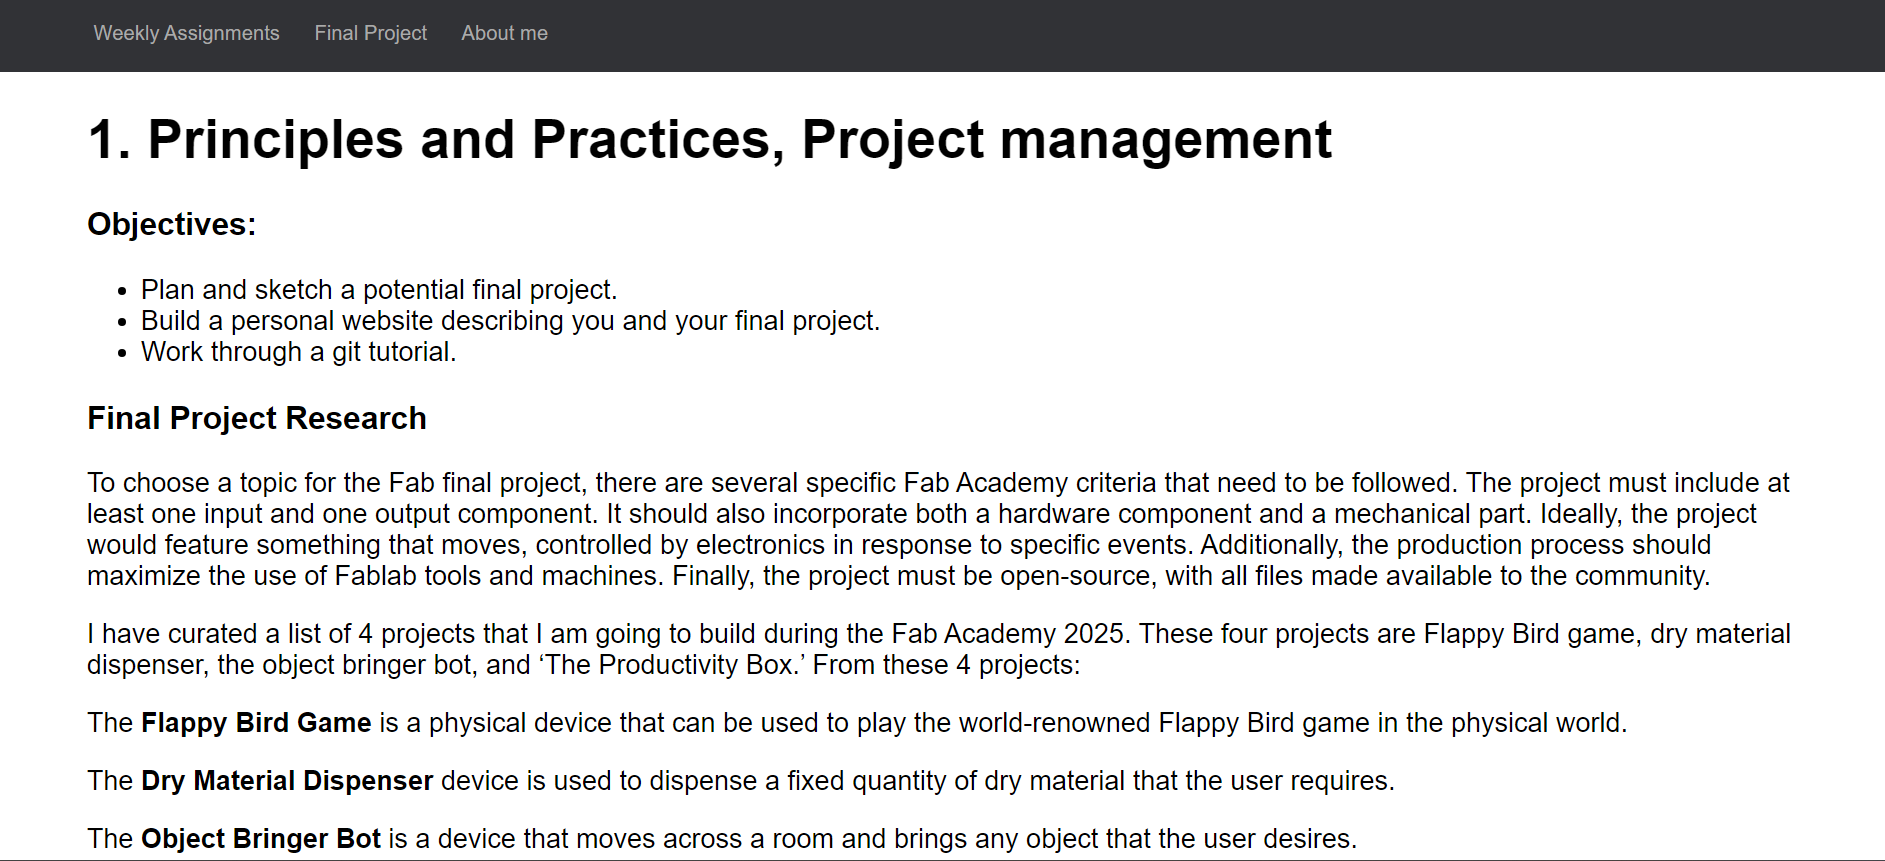The image size is (1885, 861).
Task: Click the bullet about planning a final project
Action: (x=379, y=290)
